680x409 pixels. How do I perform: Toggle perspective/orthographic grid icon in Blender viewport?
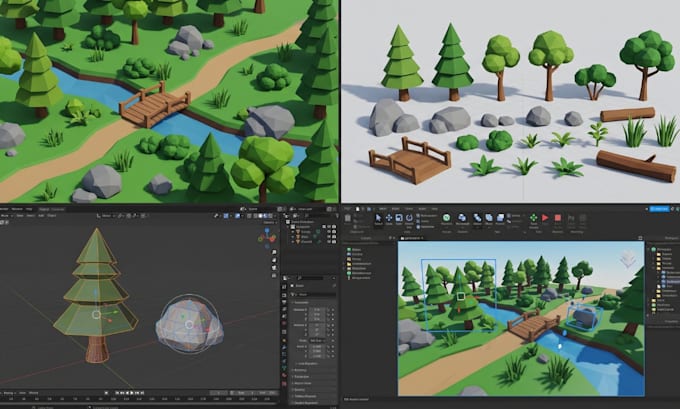[x=274, y=275]
